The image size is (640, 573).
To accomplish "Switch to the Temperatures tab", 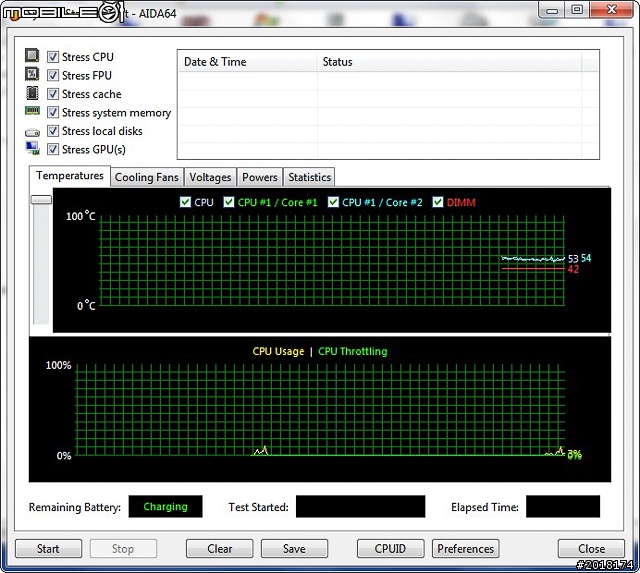I will point(70,176).
